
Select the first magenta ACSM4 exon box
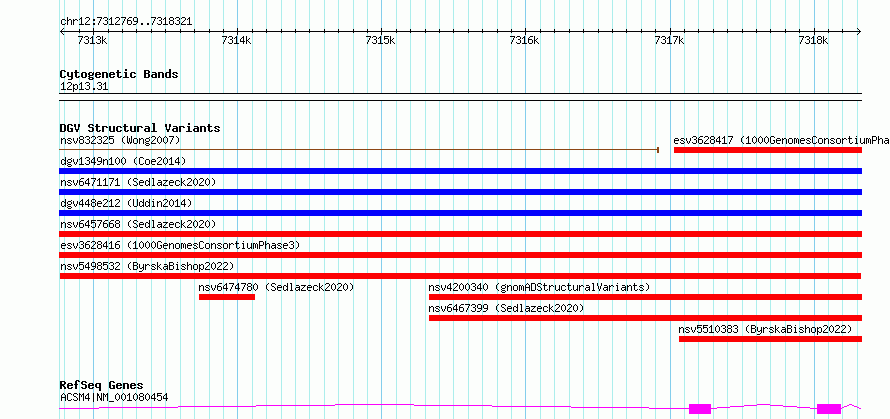pos(700,409)
